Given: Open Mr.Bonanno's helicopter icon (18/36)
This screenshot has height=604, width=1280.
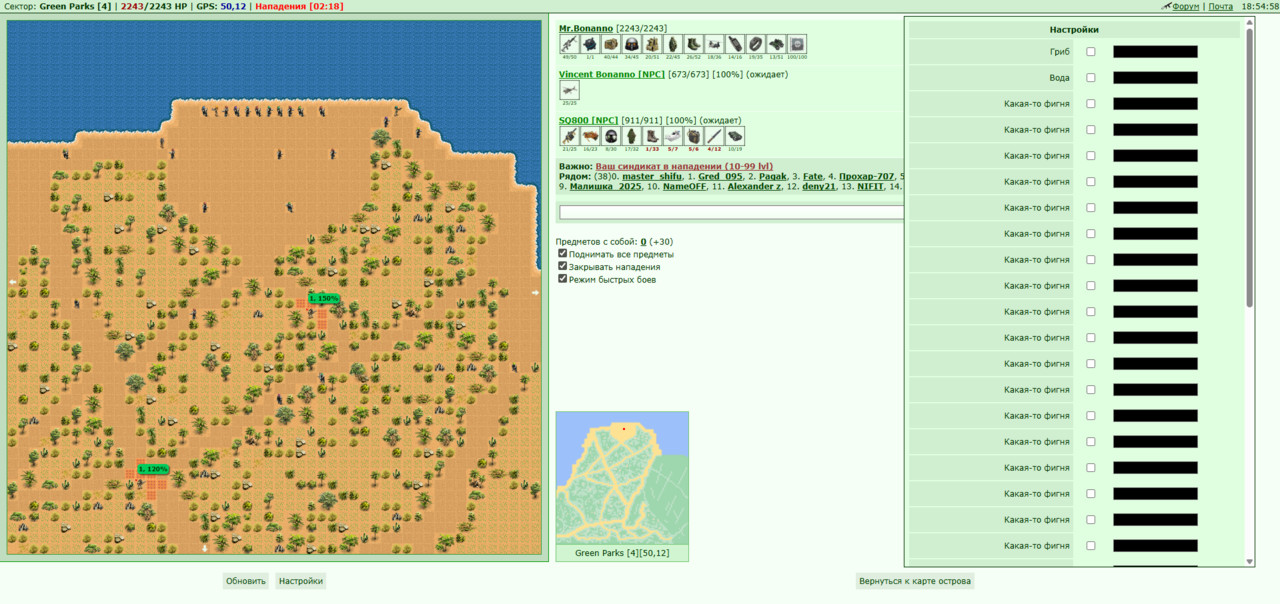Looking at the screenshot, I should pyautogui.click(x=714, y=44).
